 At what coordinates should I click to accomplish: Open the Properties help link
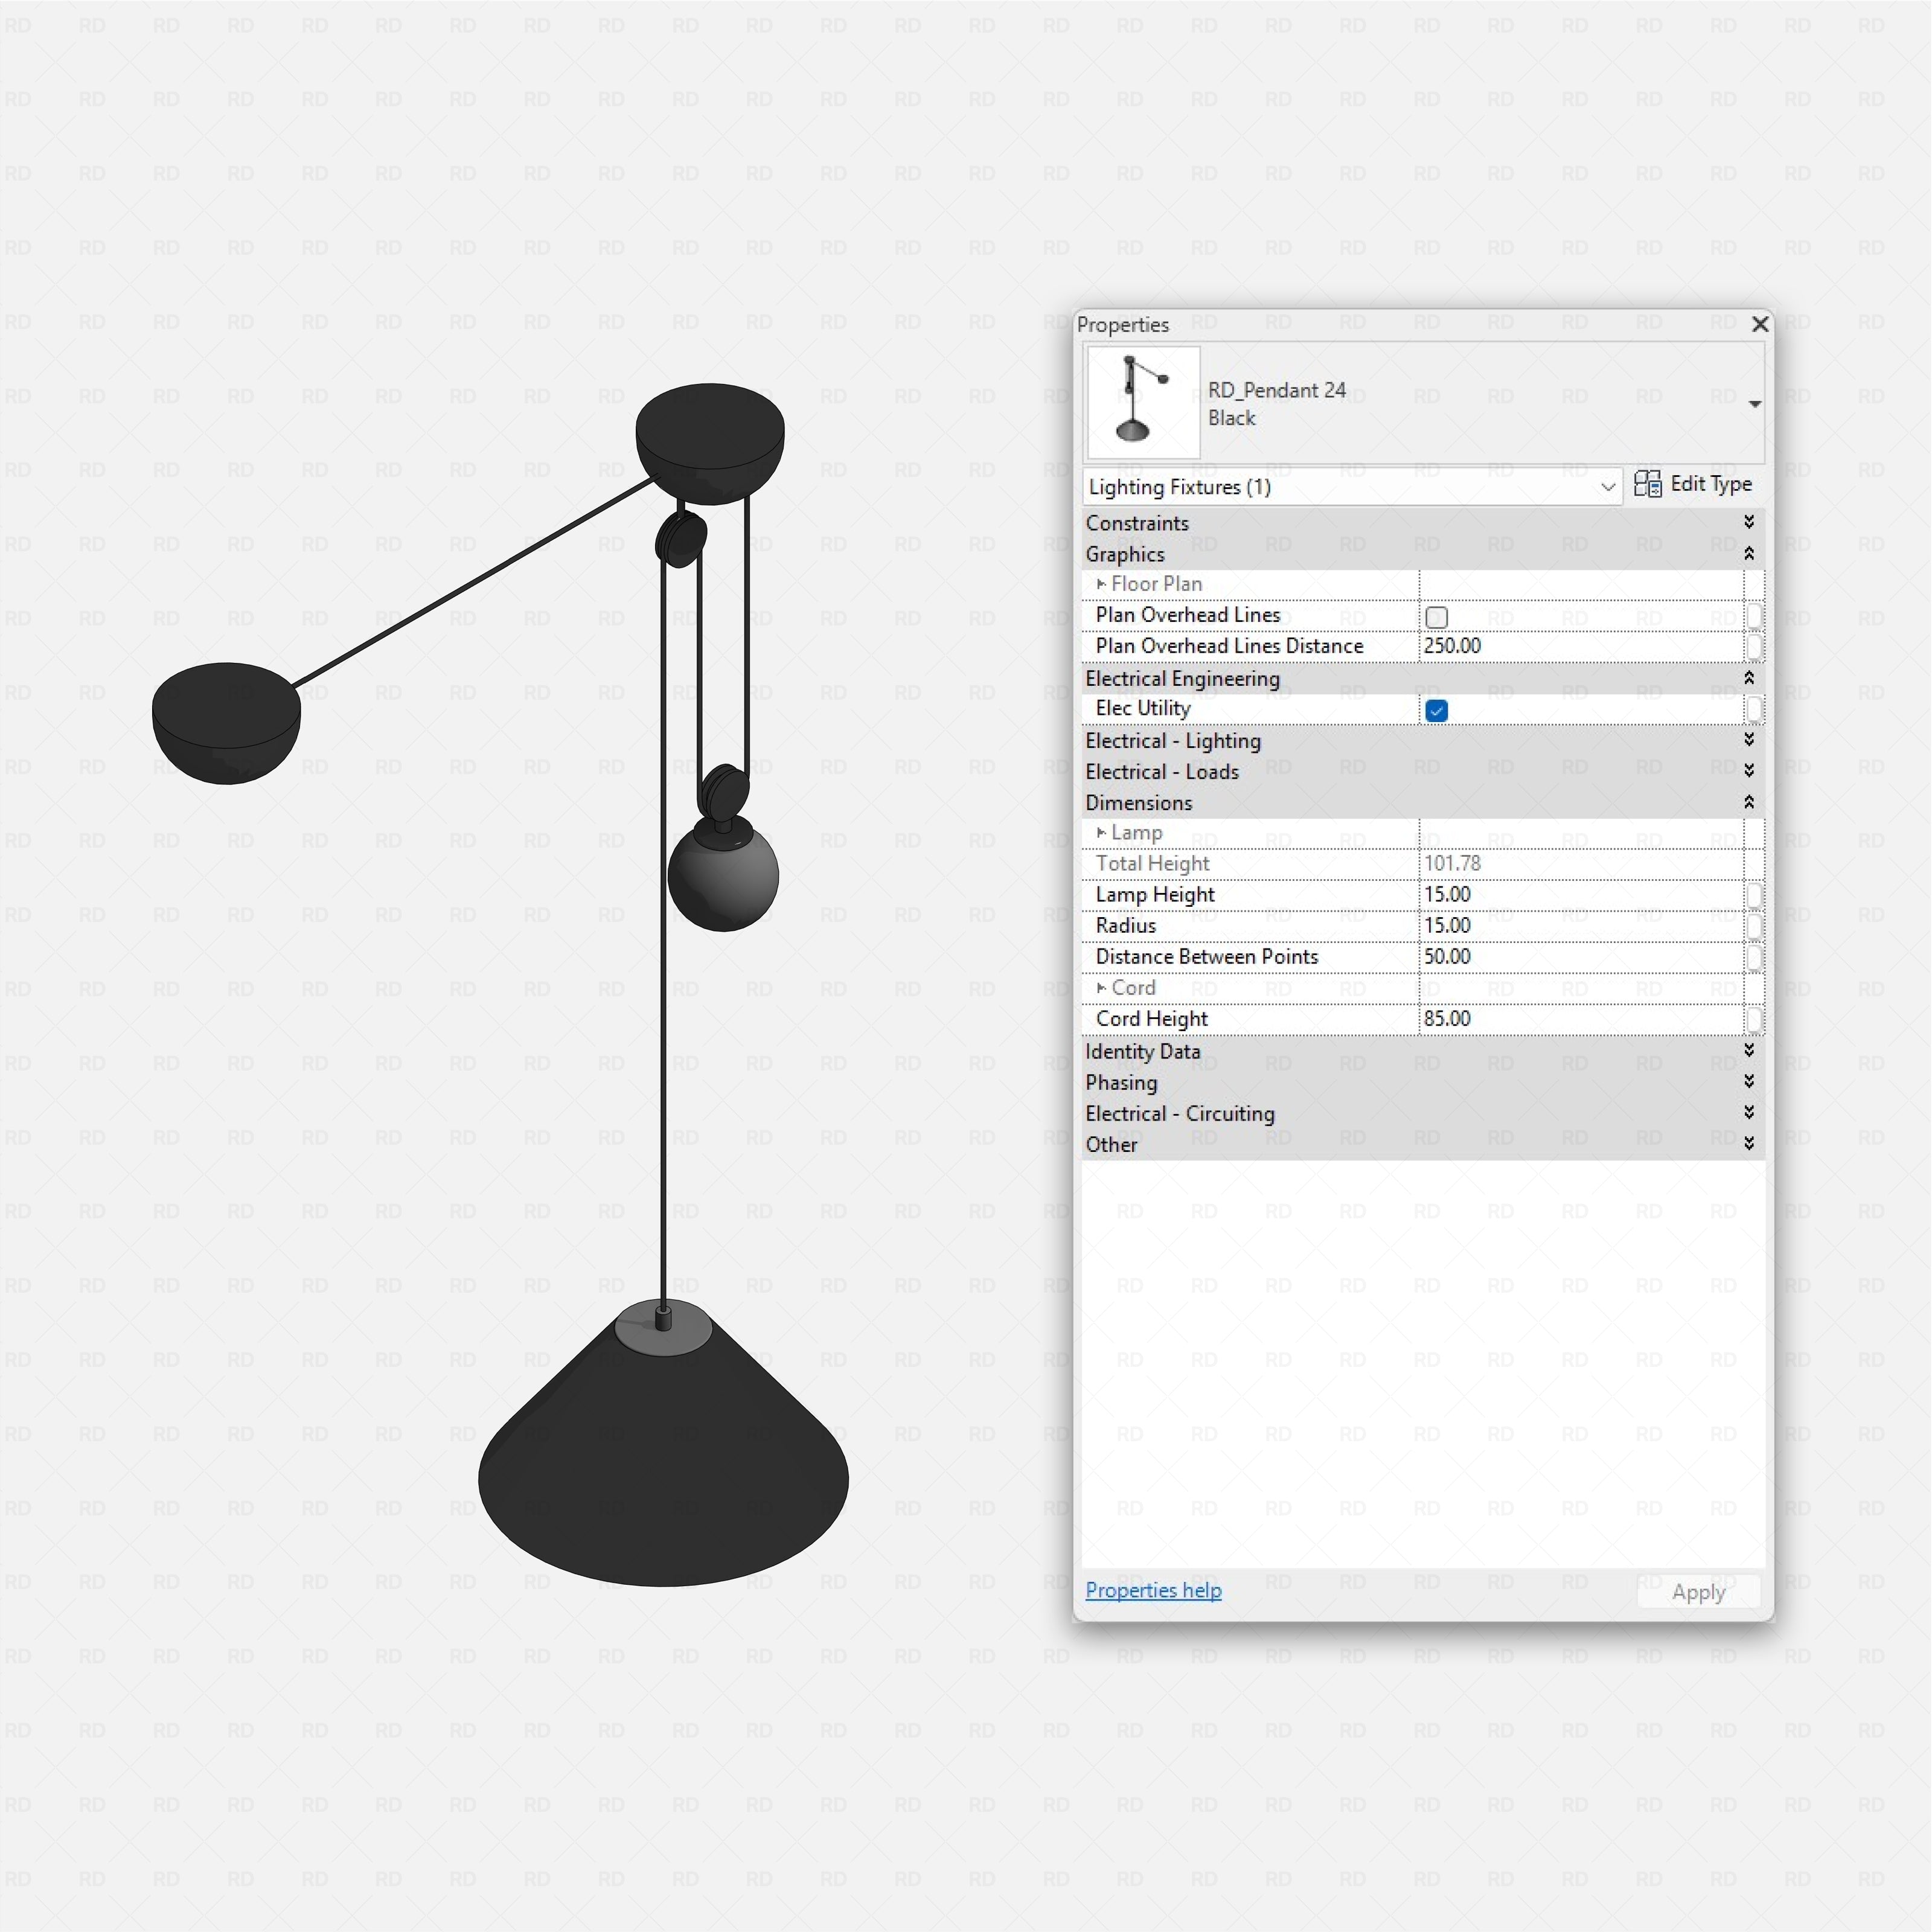point(1153,1590)
